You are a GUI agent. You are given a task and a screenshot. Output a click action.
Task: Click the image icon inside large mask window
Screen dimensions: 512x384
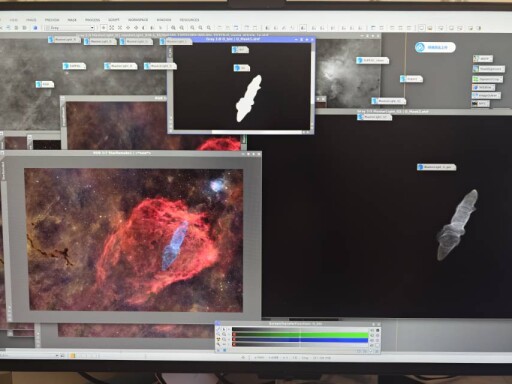pos(436,167)
